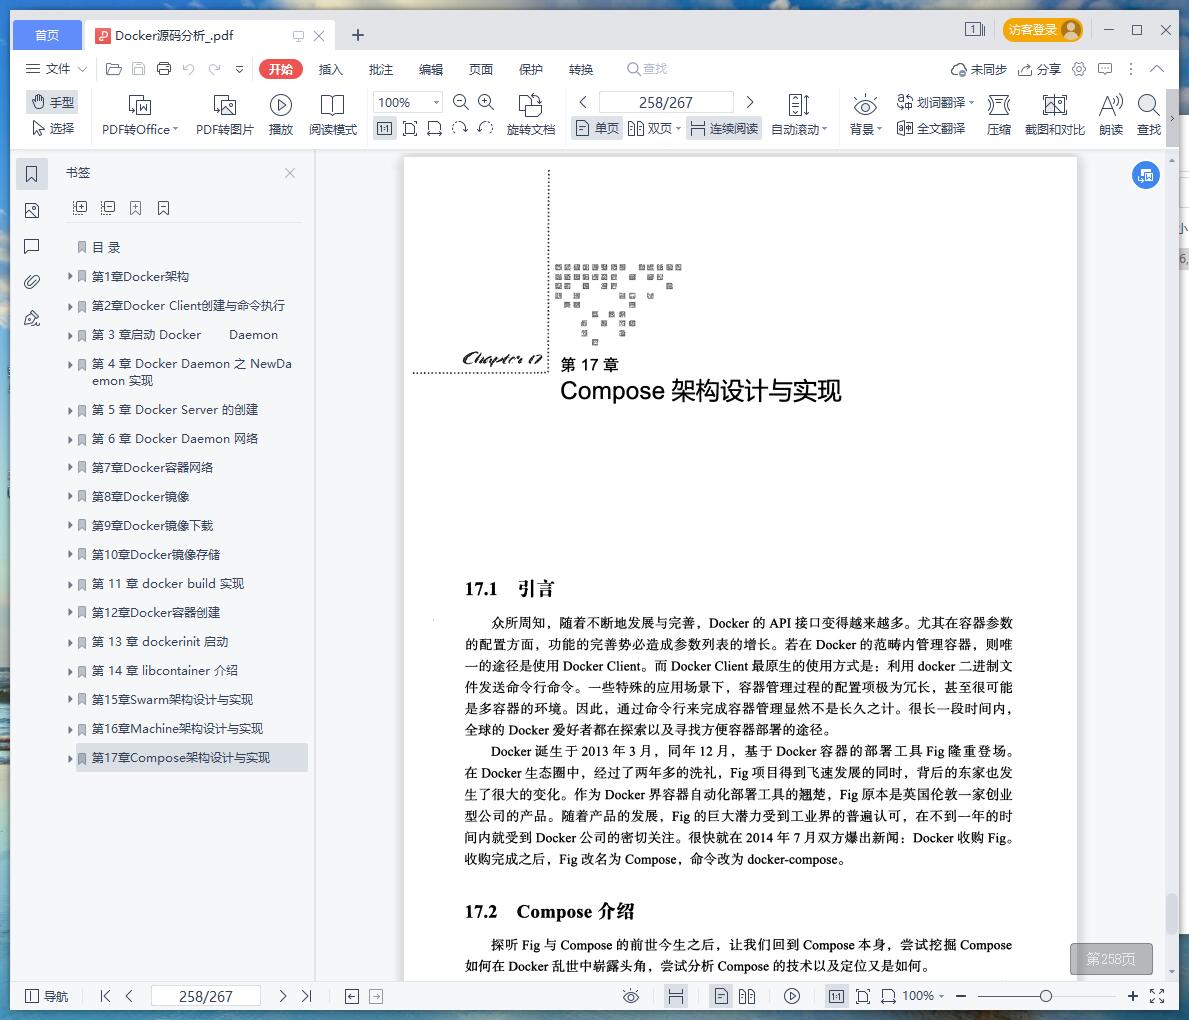
Task: Close the 书签 bookmark panel
Action: tap(290, 173)
